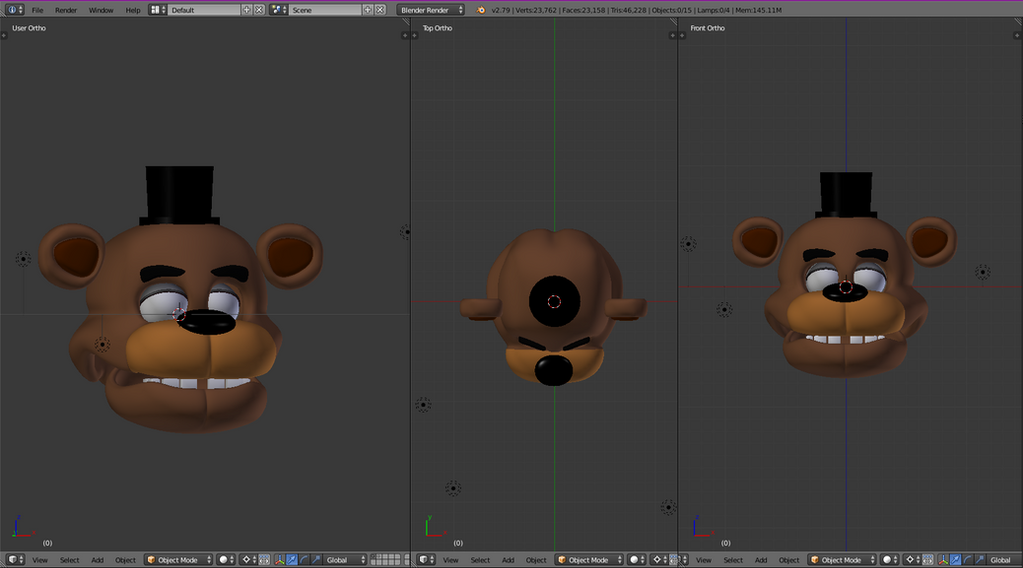Open viewport shading selector in User Ortho viewport
Screen dimensions: 1023x568
226,560
